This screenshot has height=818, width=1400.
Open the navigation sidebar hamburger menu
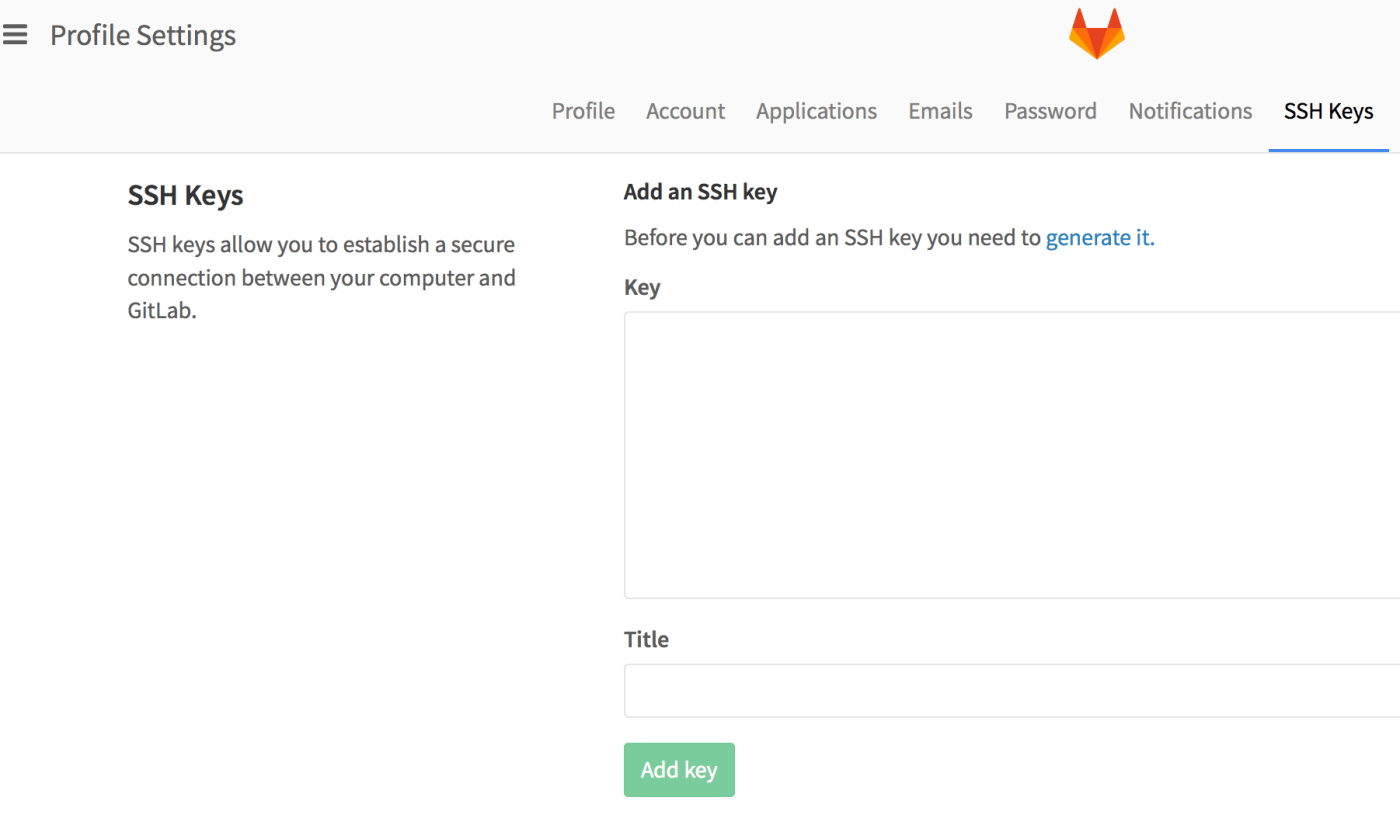point(15,33)
